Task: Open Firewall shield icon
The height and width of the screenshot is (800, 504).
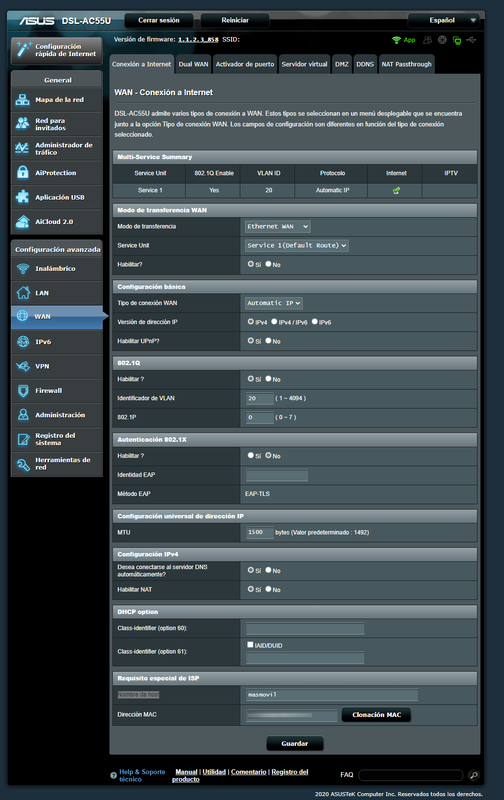Action: pyautogui.click(x=23, y=390)
